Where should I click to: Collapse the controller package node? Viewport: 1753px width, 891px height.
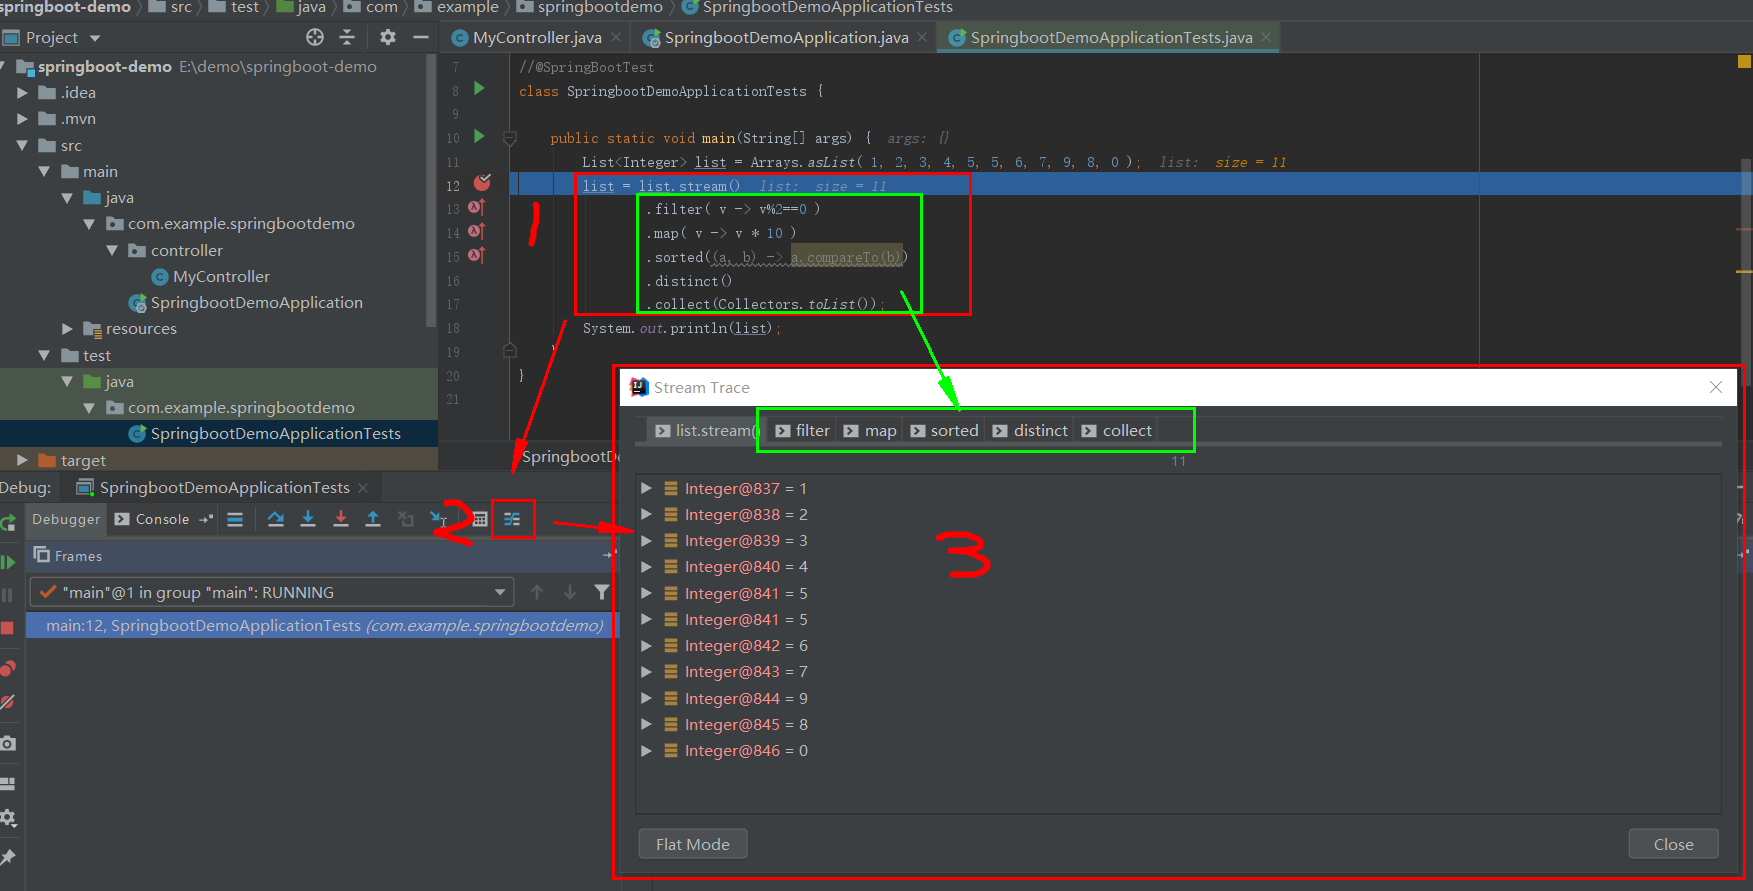[x=112, y=250]
